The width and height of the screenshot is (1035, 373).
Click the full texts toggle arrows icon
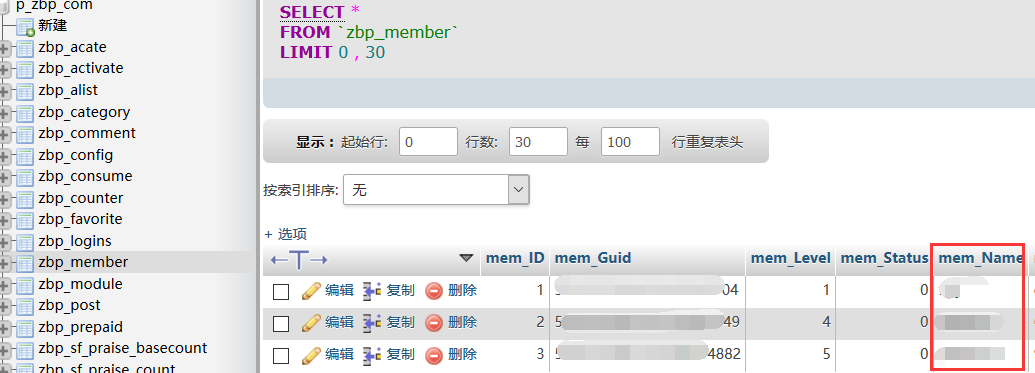point(299,259)
